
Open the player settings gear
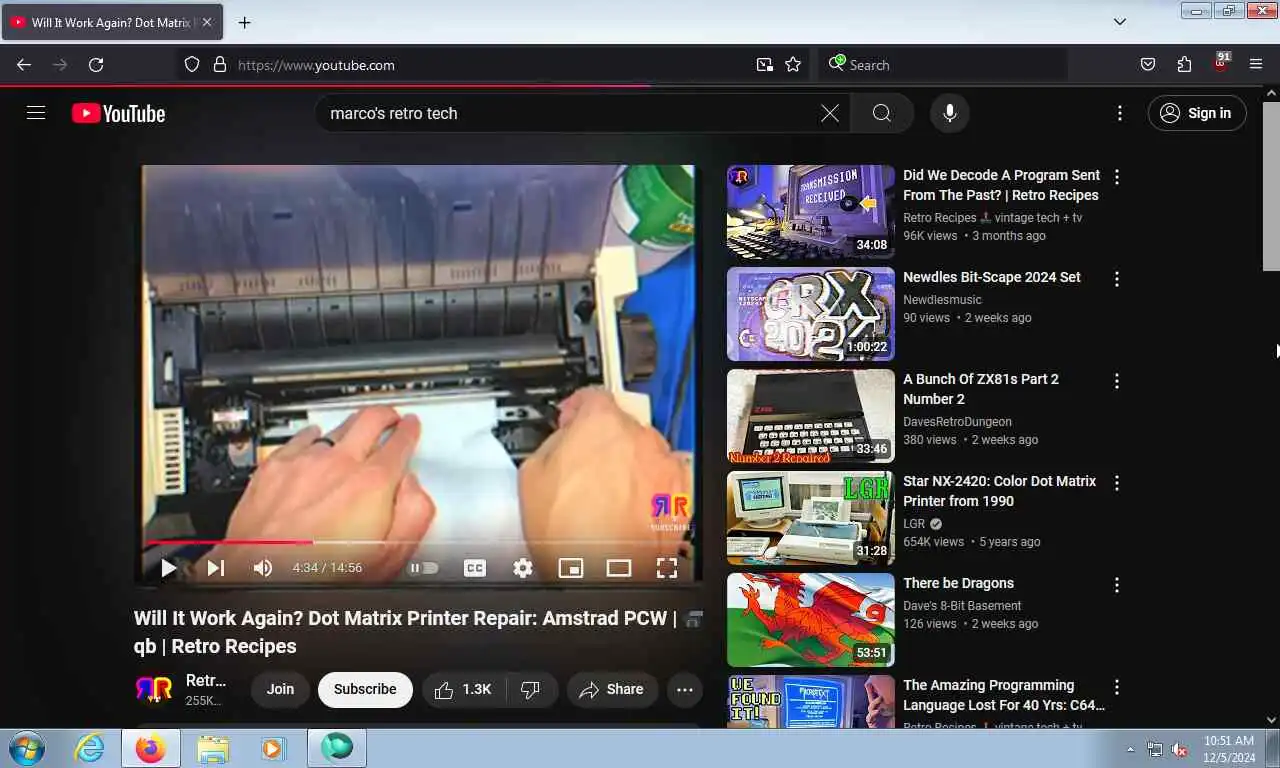click(x=523, y=568)
